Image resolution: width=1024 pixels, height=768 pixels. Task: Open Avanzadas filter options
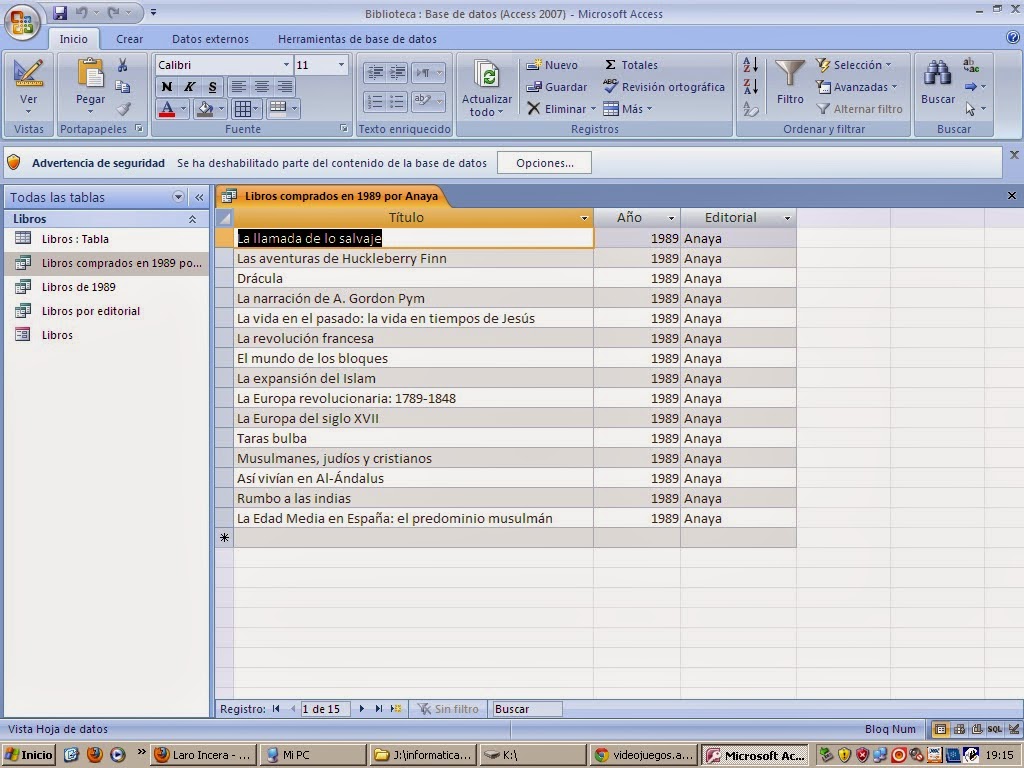(856, 87)
